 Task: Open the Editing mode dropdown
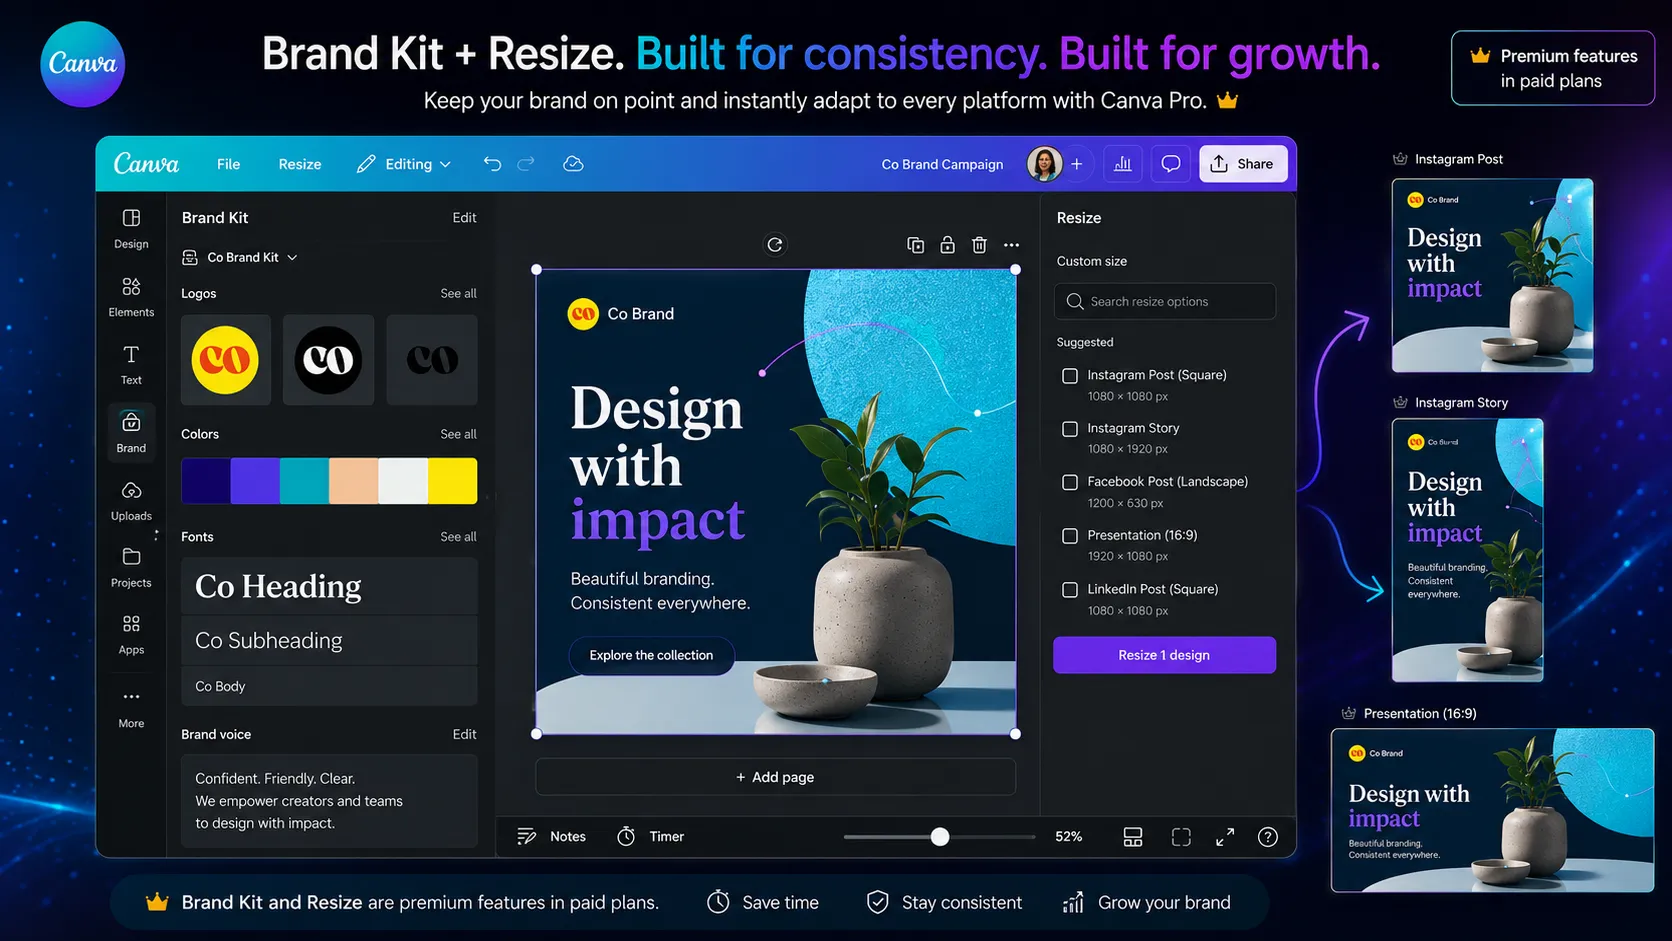(404, 164)
